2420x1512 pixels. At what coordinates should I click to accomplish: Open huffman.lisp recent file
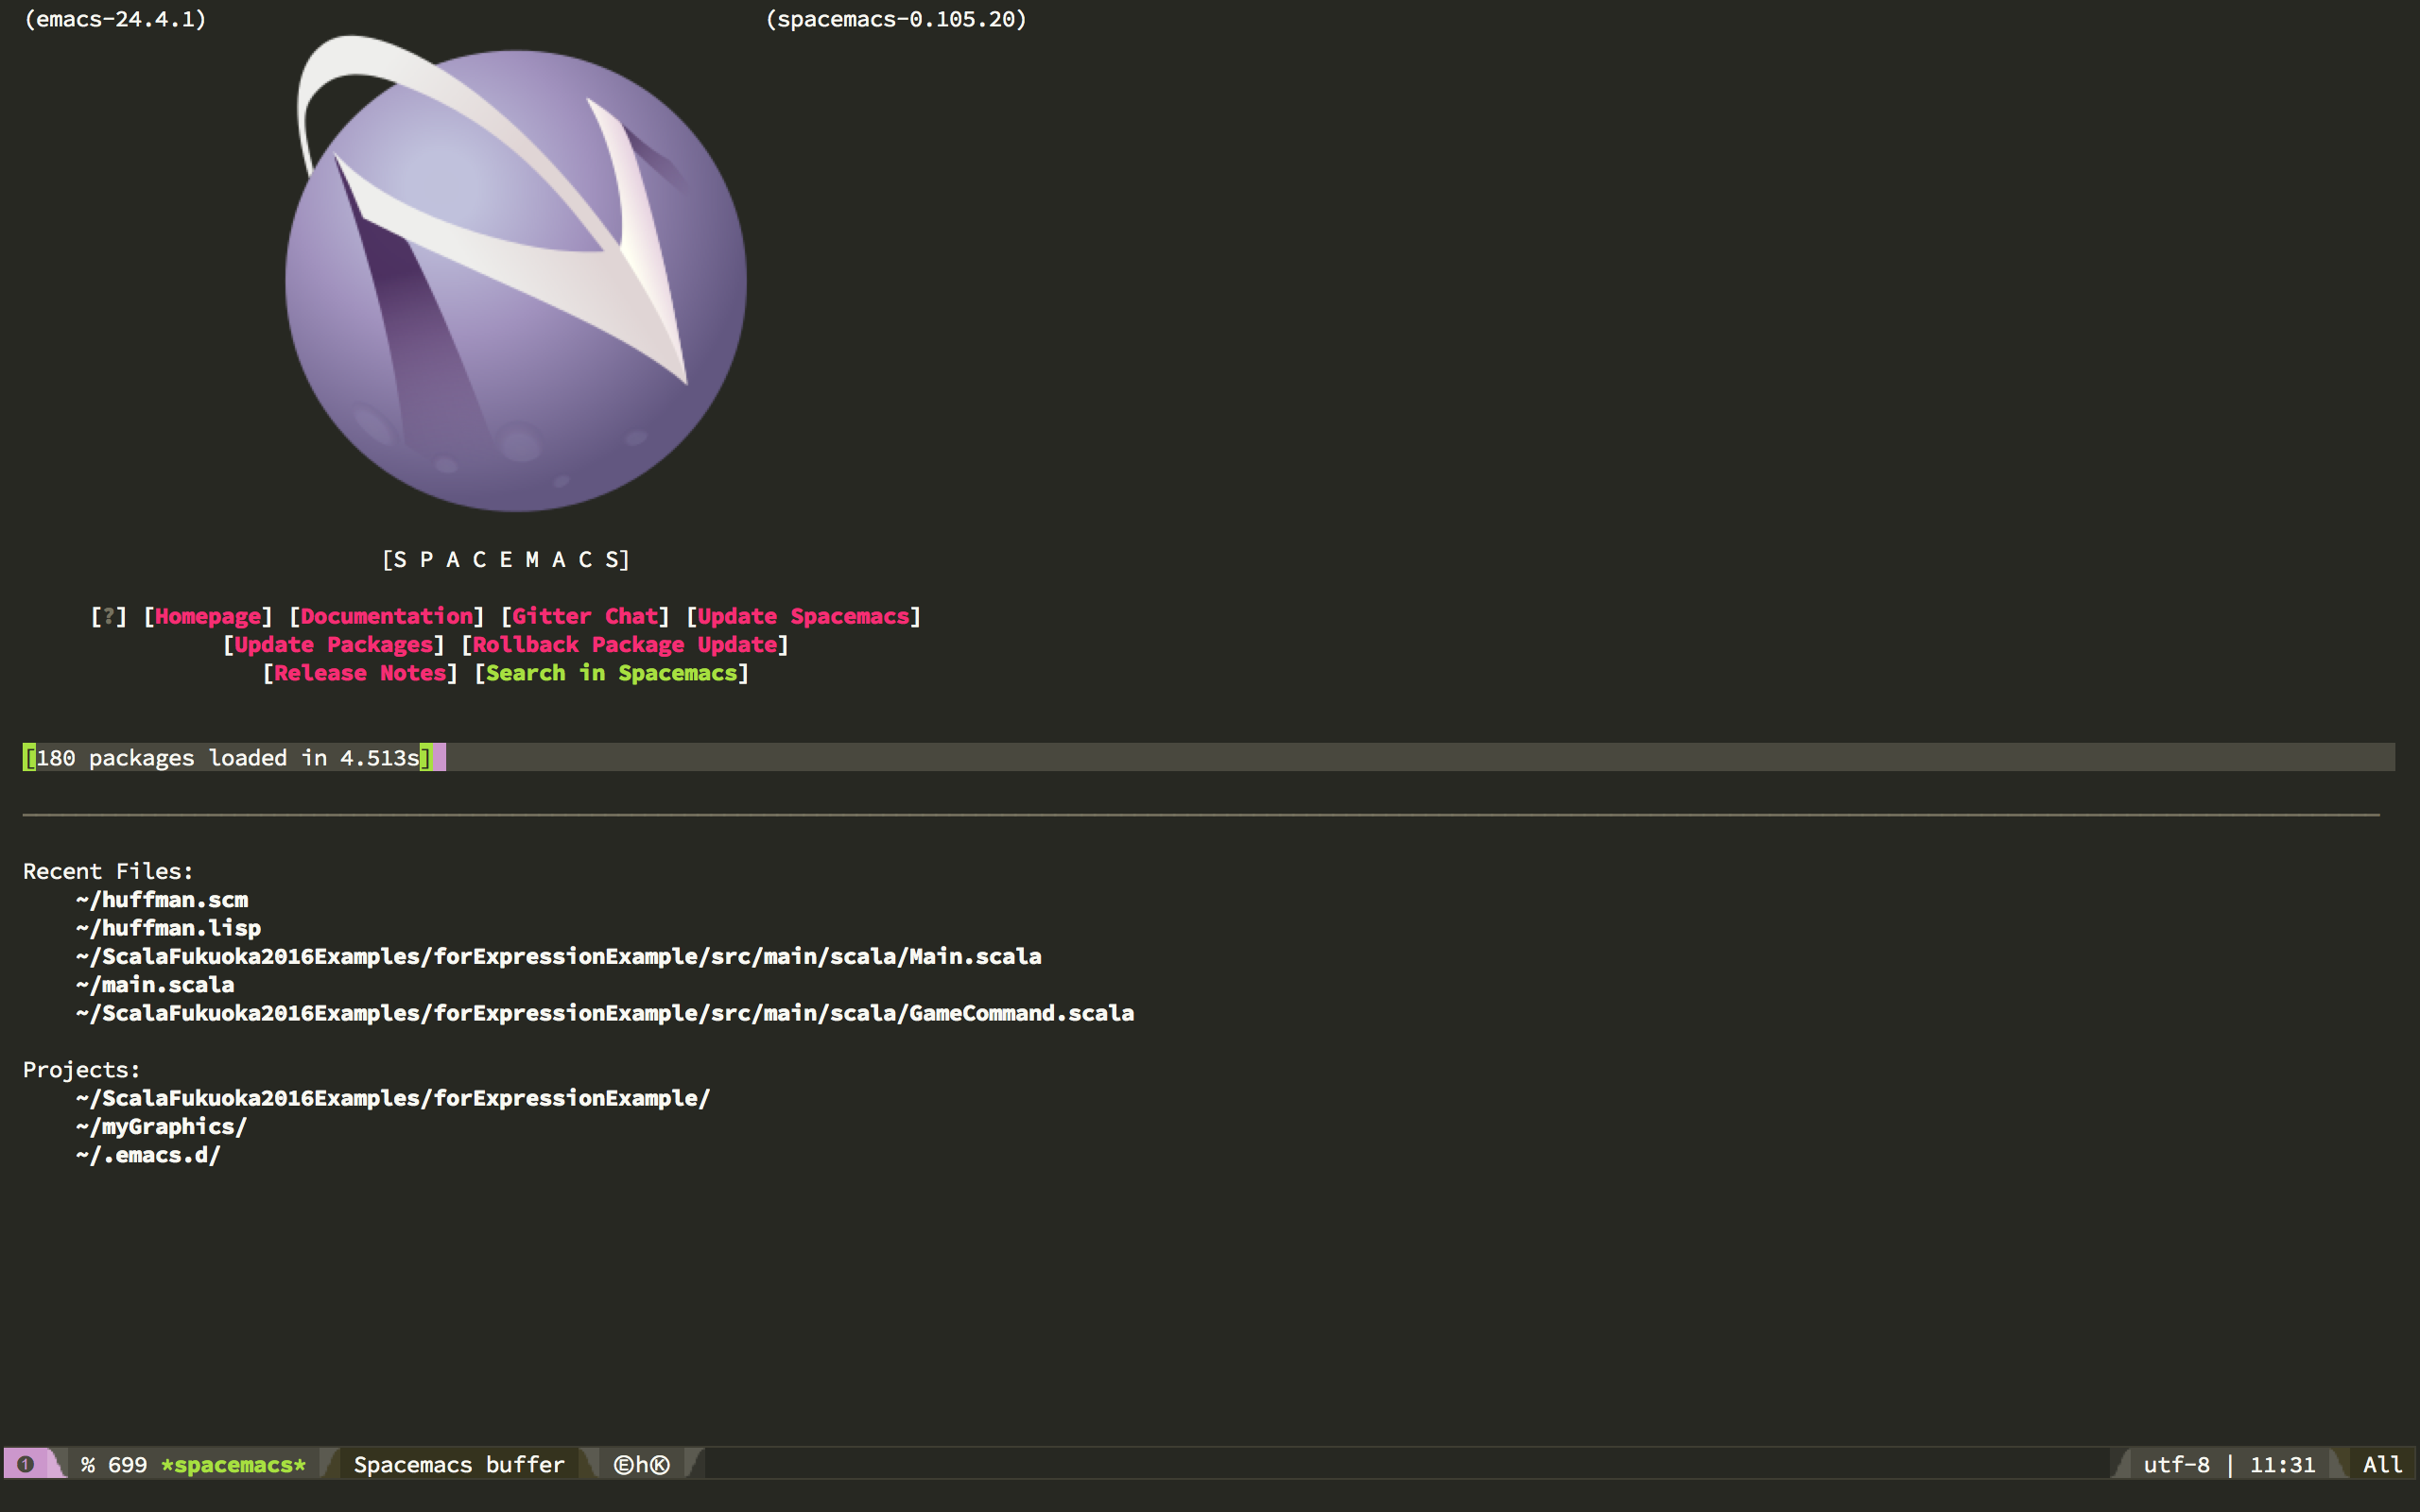point(164,927)
